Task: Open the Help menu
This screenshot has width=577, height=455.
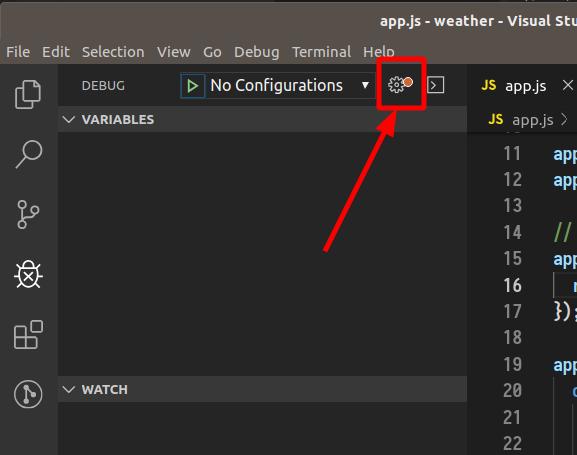Action: [379, 52]
